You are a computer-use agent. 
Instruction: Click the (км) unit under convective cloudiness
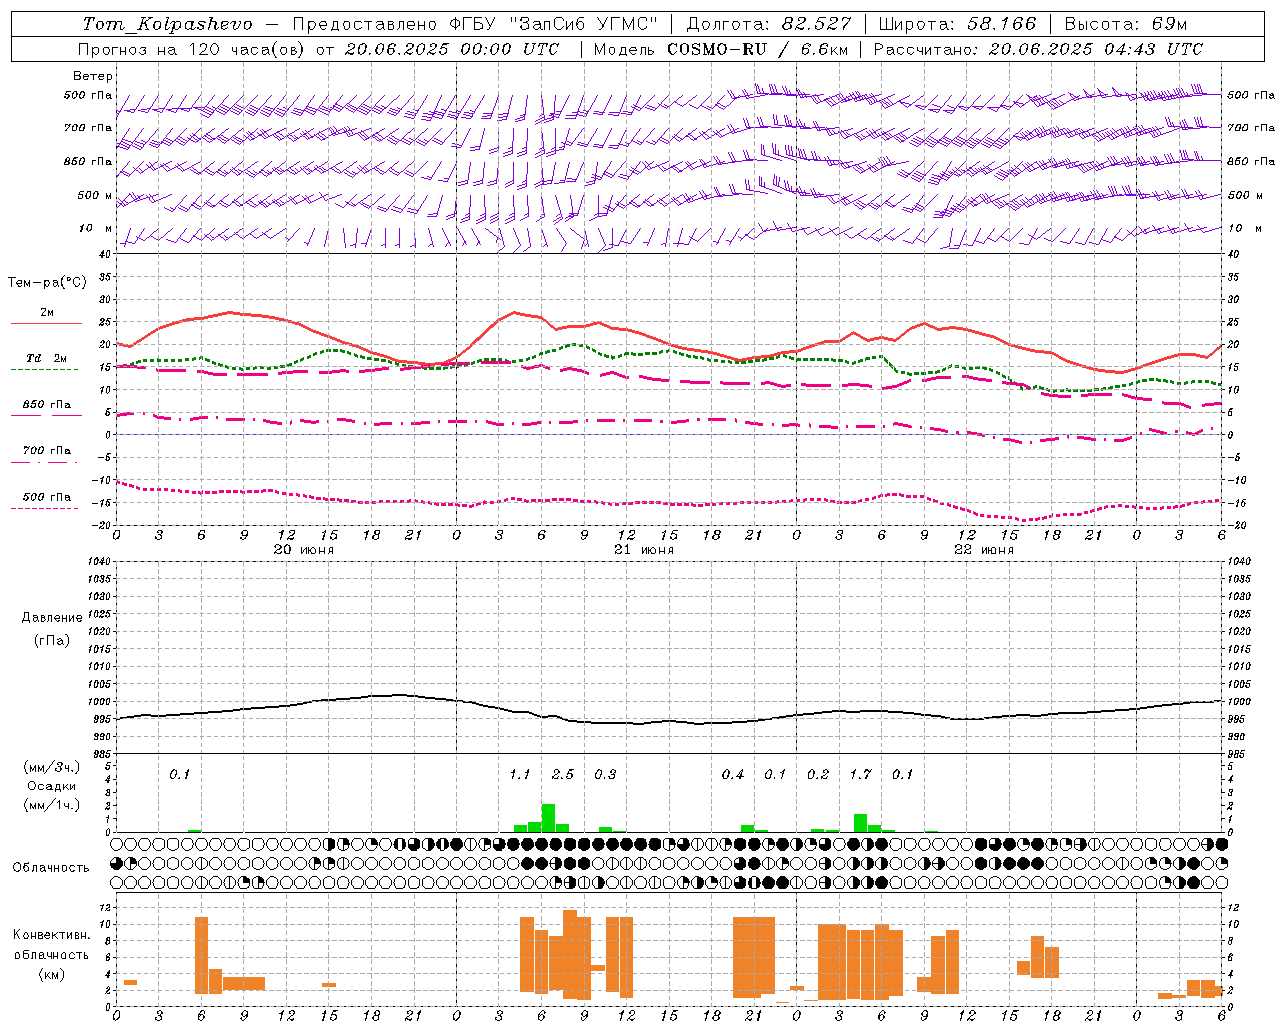coord(52,975)
